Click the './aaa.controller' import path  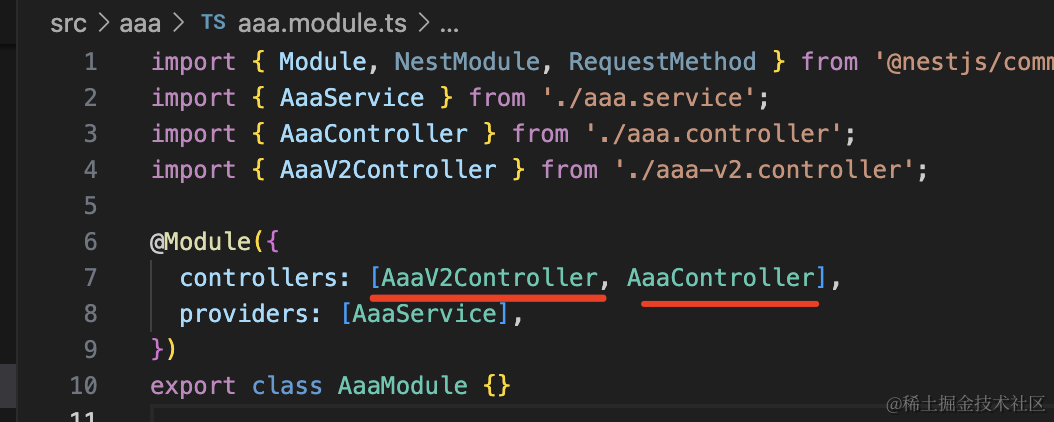702,134
